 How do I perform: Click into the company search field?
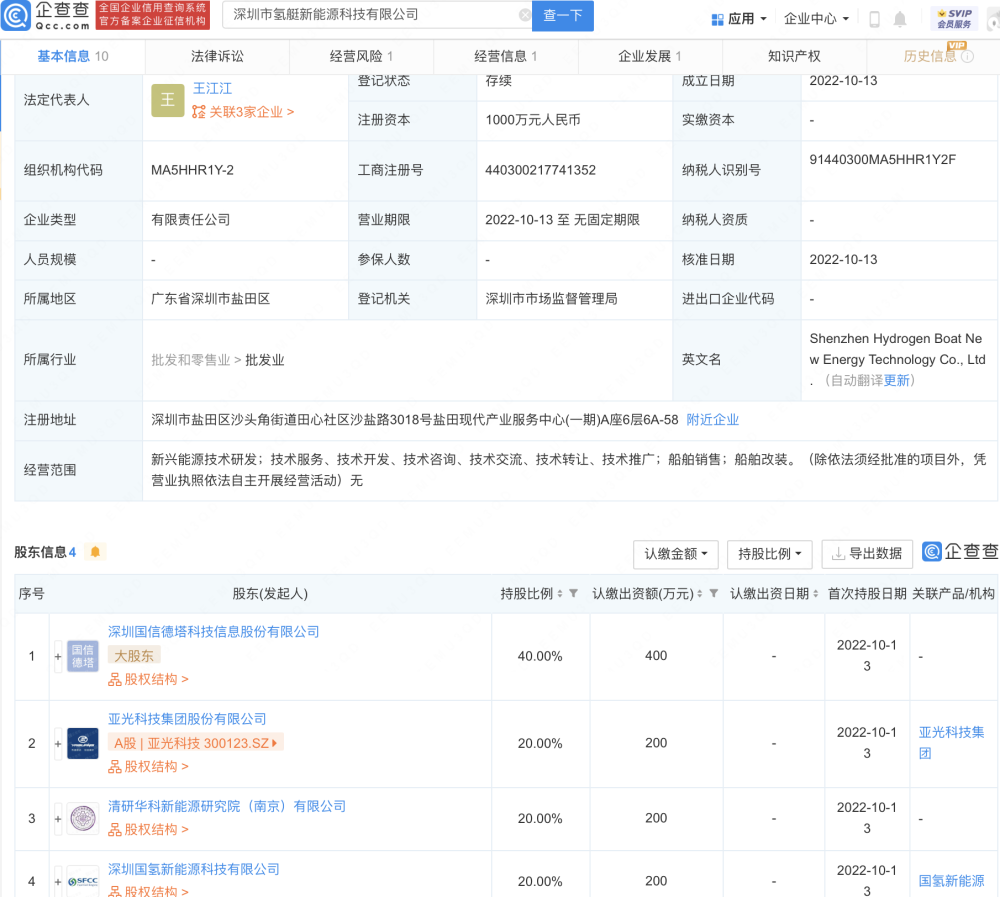tap(370, 15)
